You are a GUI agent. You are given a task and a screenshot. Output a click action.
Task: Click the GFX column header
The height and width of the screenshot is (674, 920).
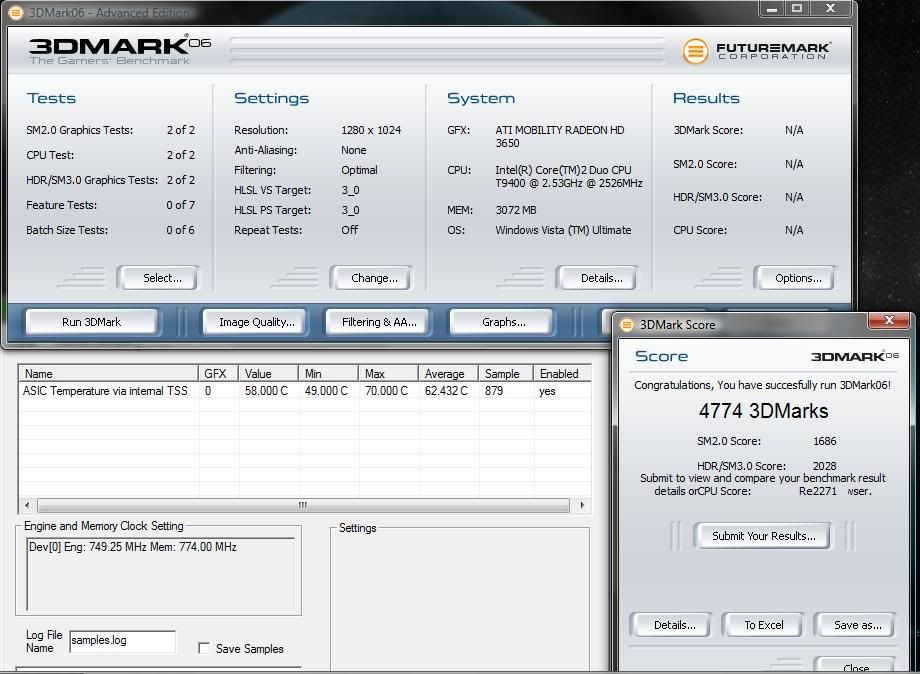click(218, 374)
